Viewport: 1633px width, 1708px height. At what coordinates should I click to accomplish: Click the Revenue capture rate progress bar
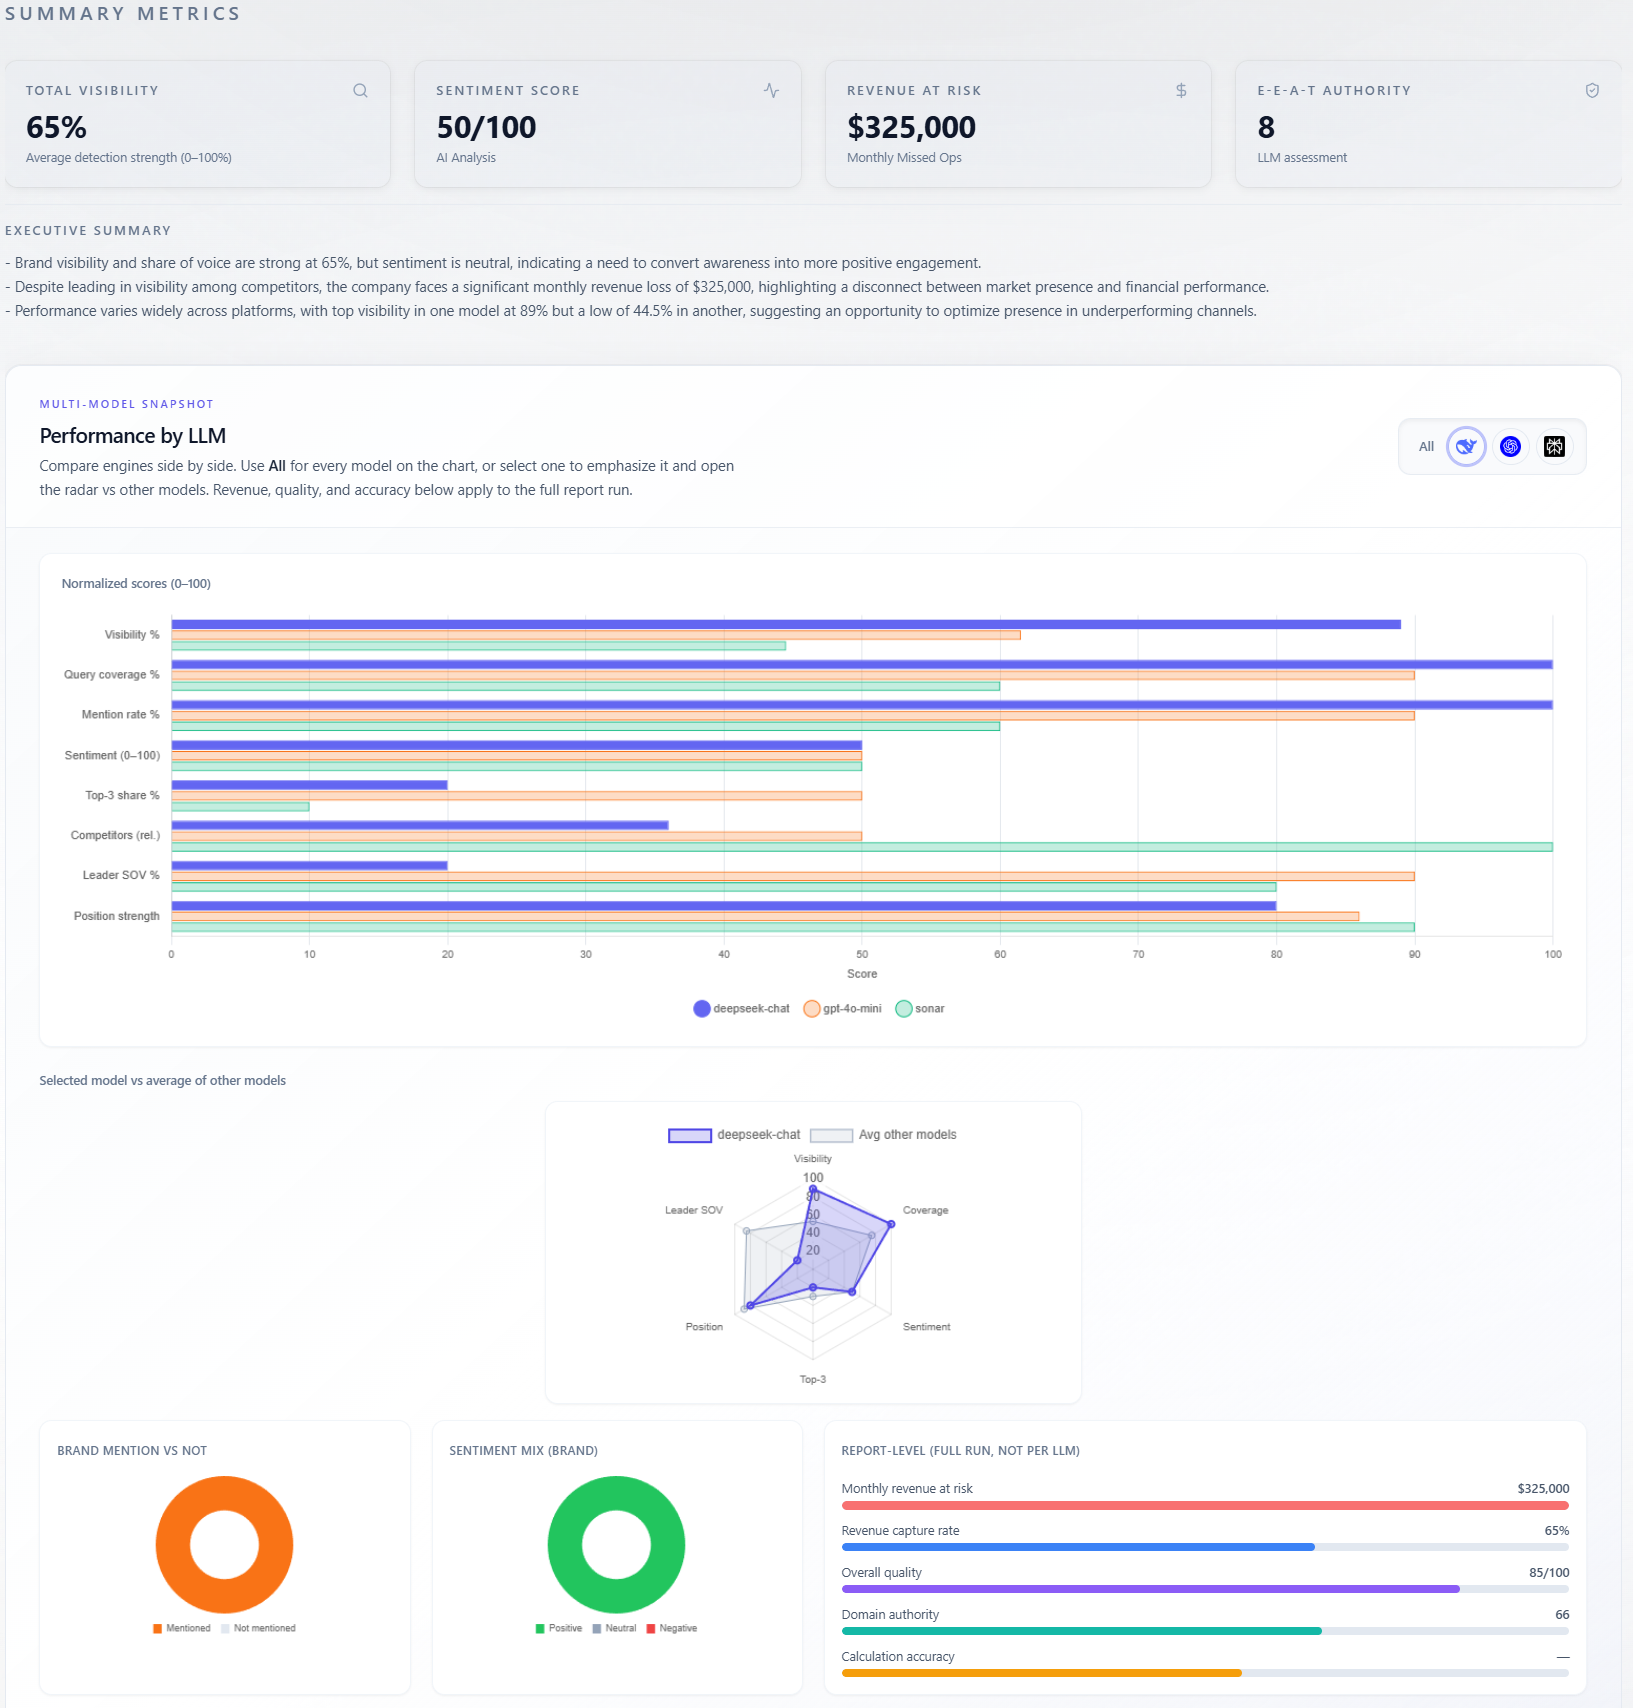click(1204, 1547)
